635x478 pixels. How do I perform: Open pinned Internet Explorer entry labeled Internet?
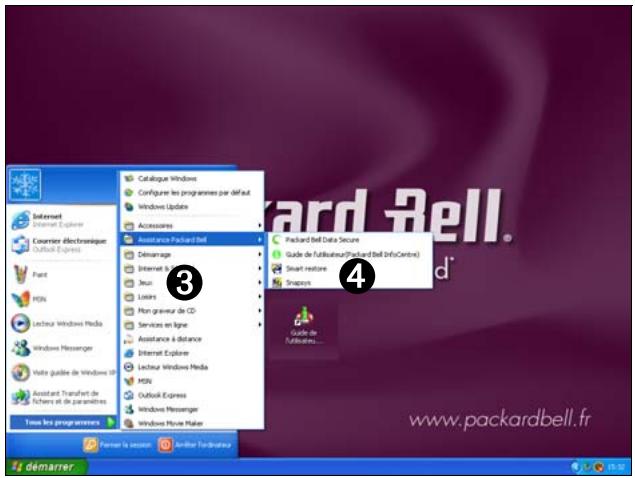tap(61, 220)
